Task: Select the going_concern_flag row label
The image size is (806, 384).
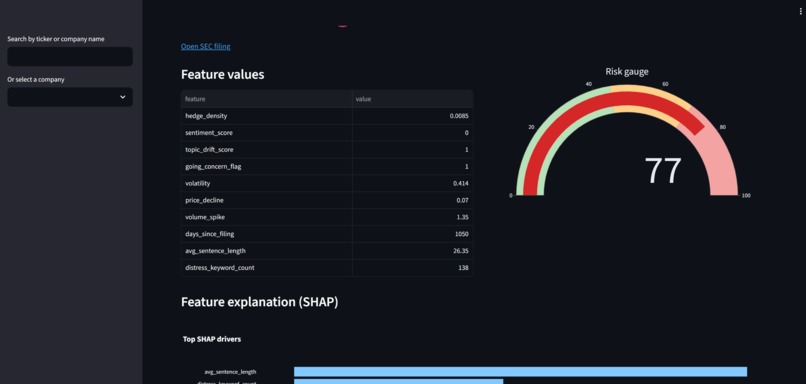Action: 213,167
